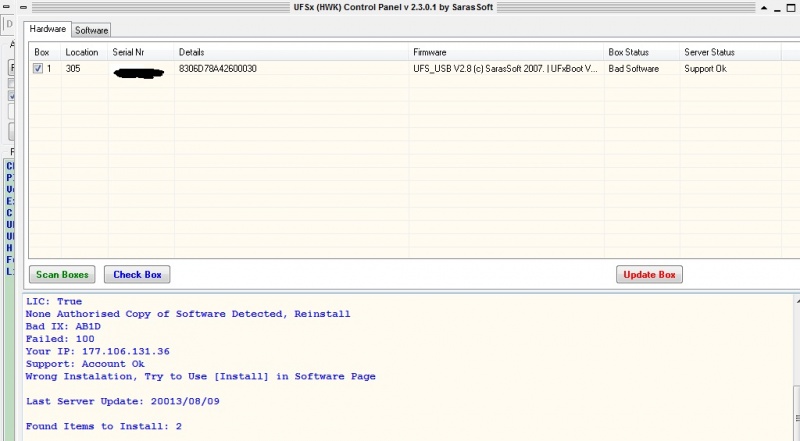Screen dimensions: 800x441
Task: Click the Check Box button
Action: pos(137,274)
